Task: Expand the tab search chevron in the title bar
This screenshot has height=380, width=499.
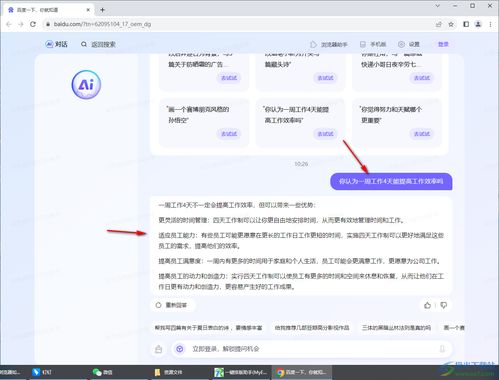Action: 438,6
